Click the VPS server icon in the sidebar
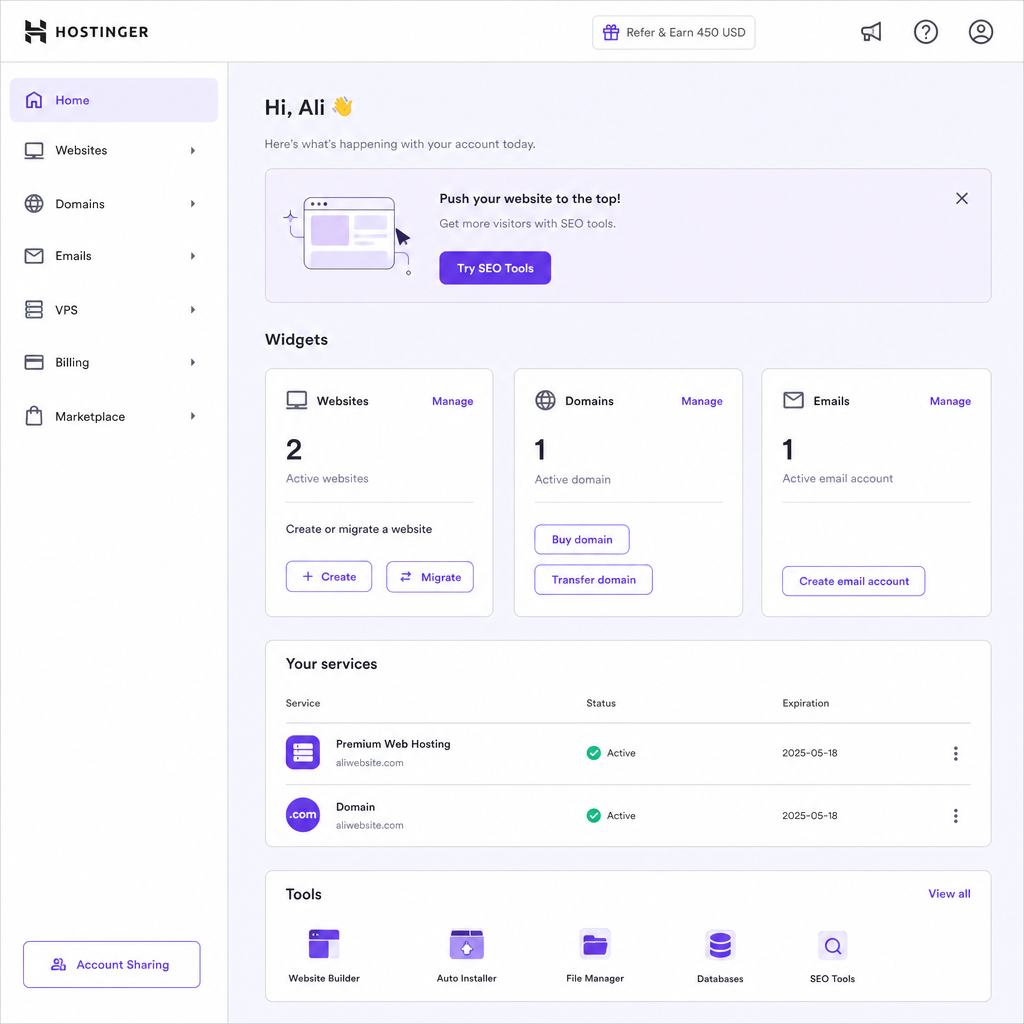Viewport: 1024px width, 1024px height. click(x=34, y=310)
